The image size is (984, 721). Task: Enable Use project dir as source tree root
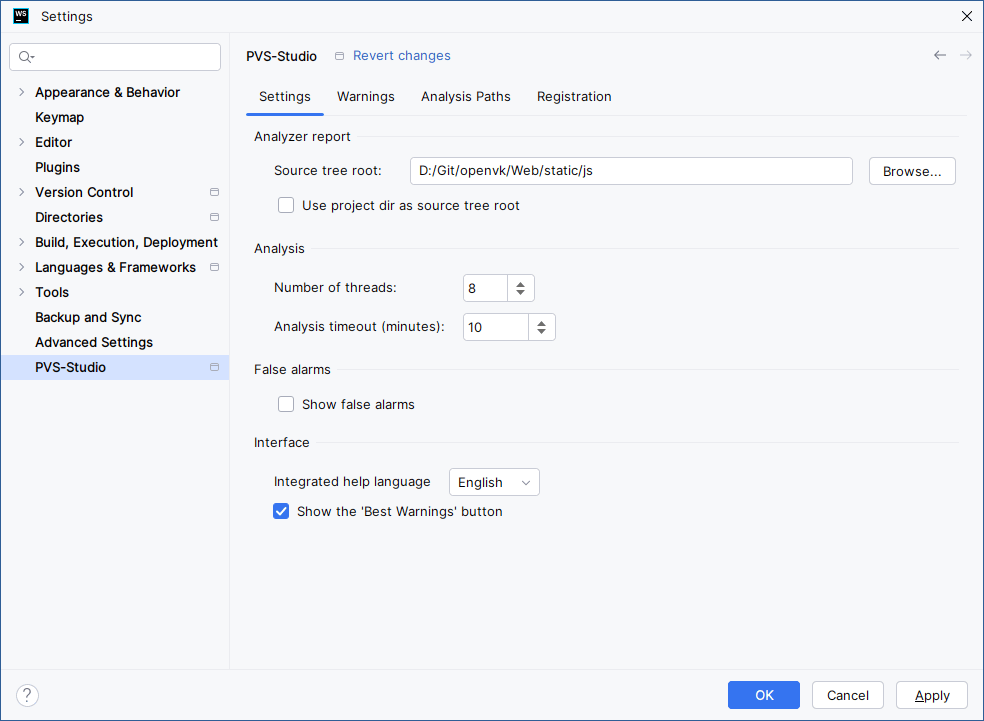[x=286, y=205]
